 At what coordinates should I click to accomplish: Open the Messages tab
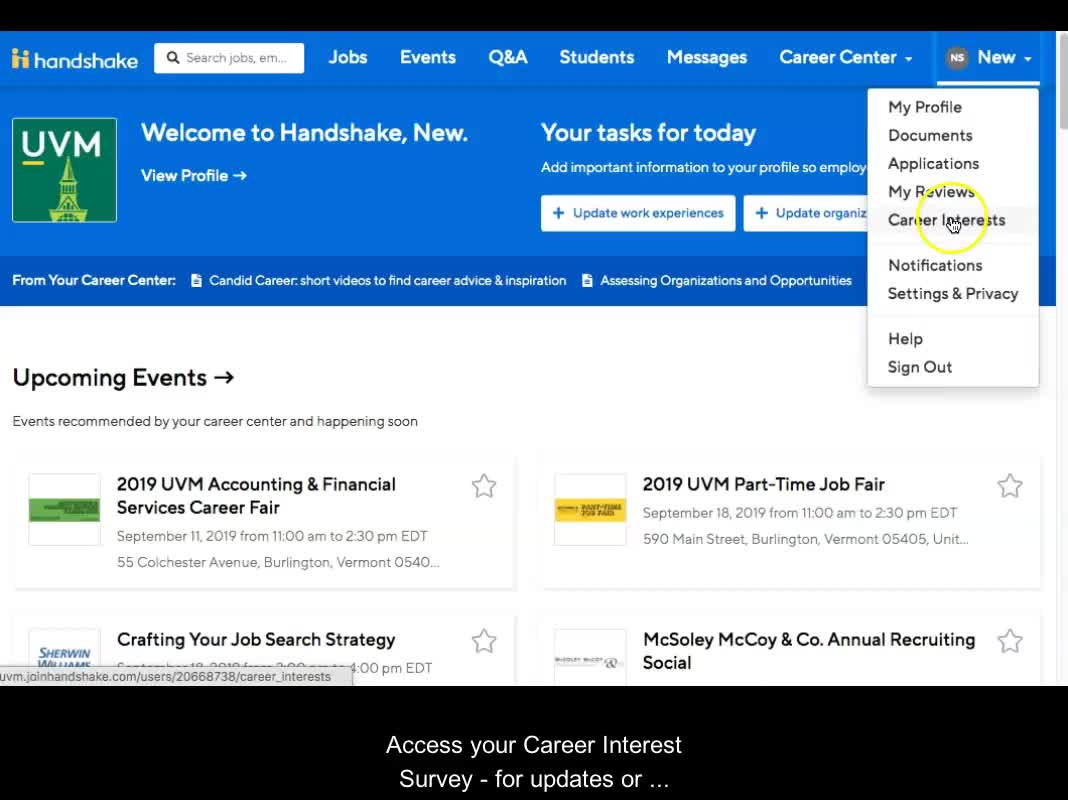click(x=707, y=58)
